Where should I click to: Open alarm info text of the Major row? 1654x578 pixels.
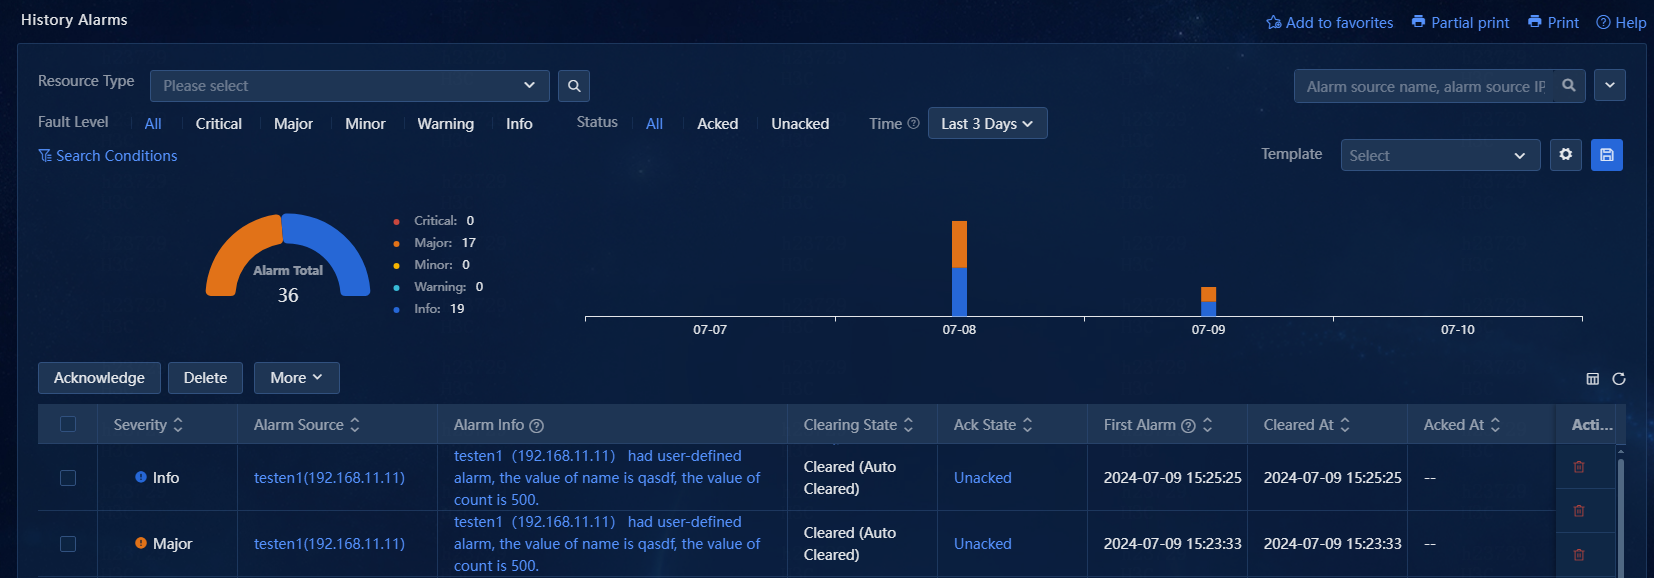607,544
